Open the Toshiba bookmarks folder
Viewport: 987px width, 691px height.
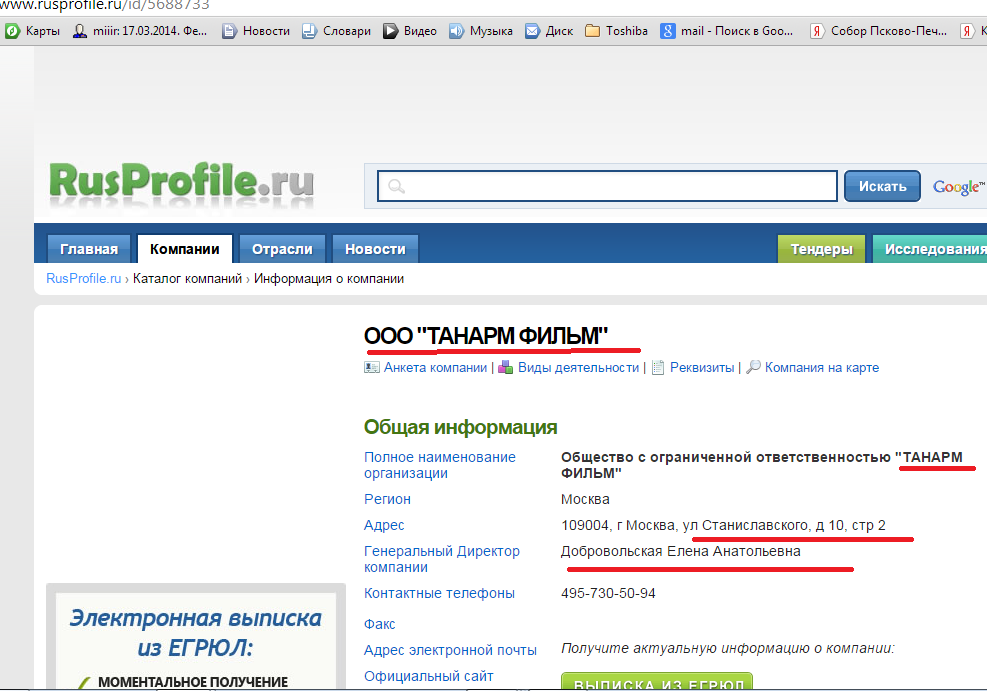coord(616,31)
